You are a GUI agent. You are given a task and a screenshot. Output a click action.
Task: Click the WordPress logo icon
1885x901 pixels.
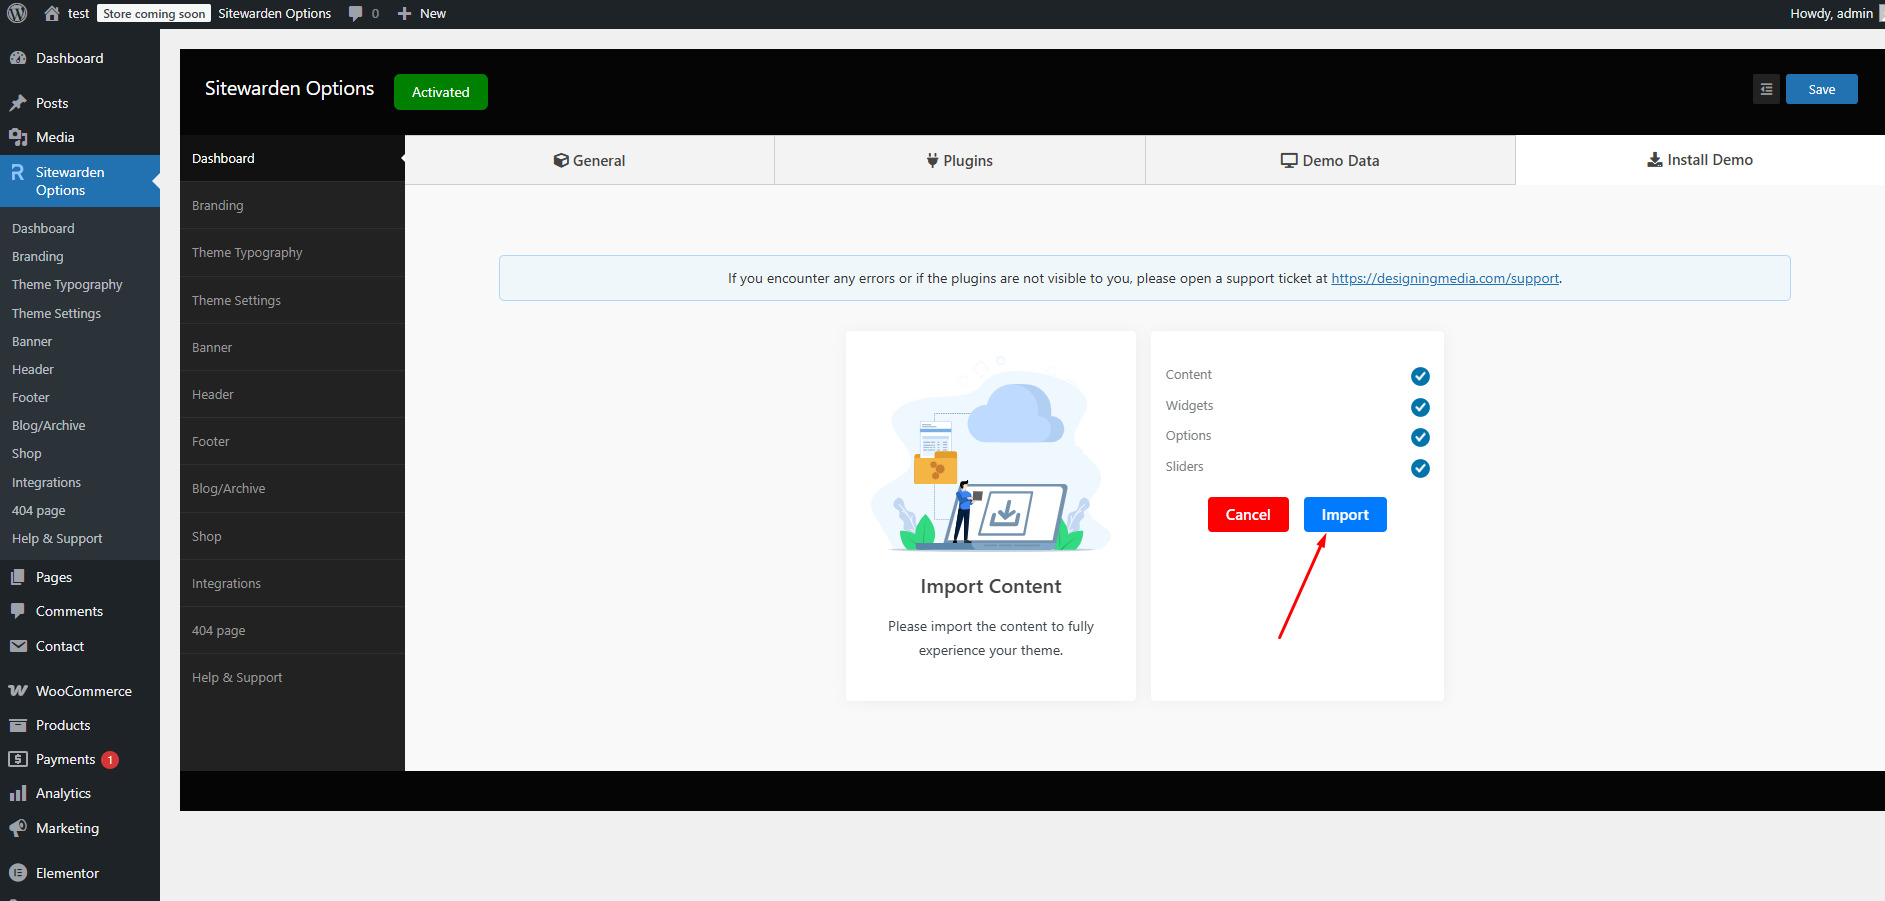(17, 13)
